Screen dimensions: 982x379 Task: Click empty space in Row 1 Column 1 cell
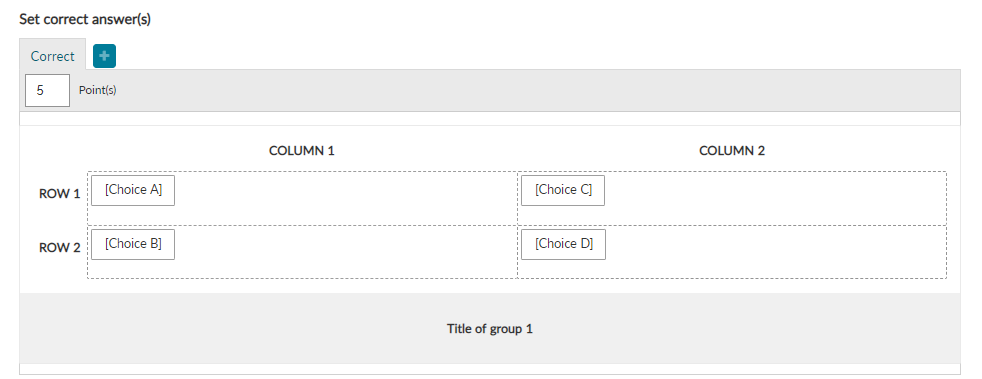coord(344,199)
